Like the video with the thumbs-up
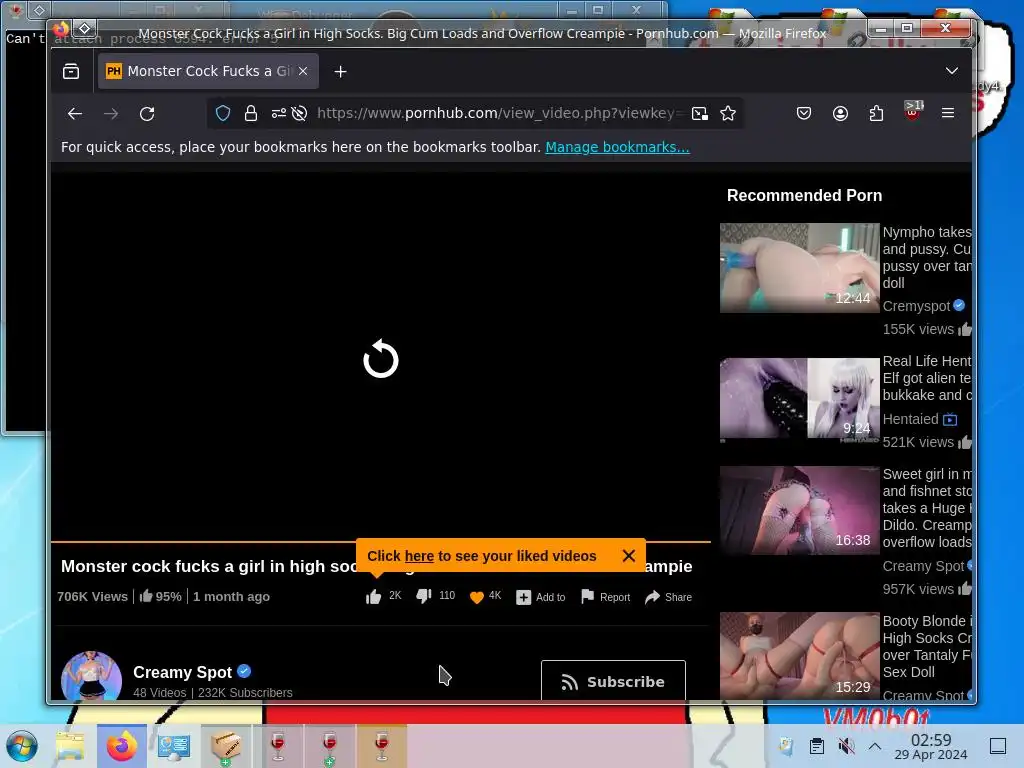This screenshot has height=768, width=1024. pos(374,596)
